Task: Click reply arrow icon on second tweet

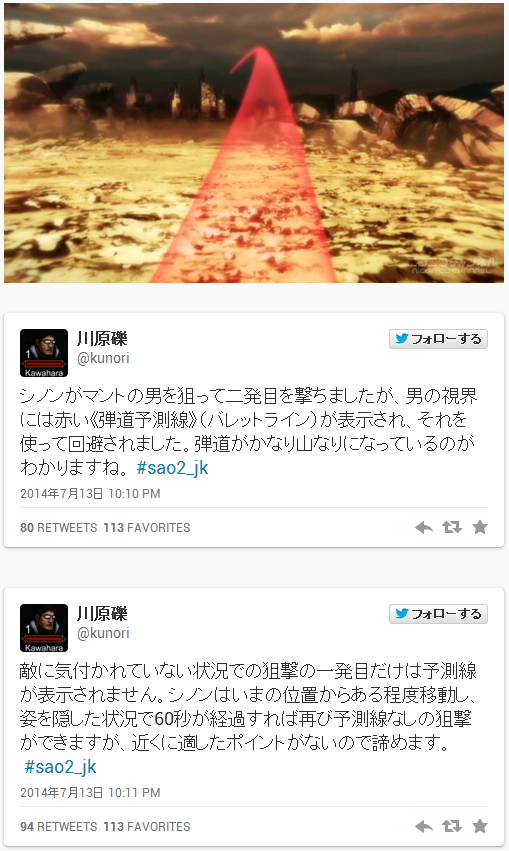Action: click(x=424, y=826)
